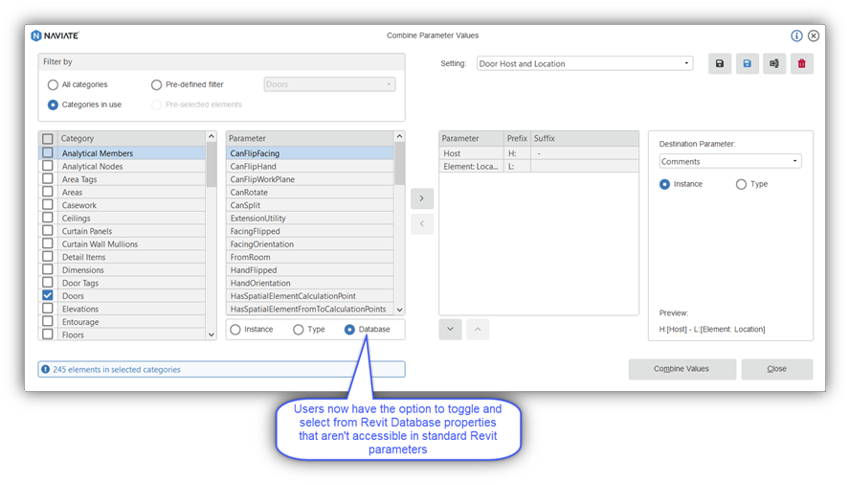
Task: Click the rename setting icon
Action: pyautogui.click(x=774, y=63)
